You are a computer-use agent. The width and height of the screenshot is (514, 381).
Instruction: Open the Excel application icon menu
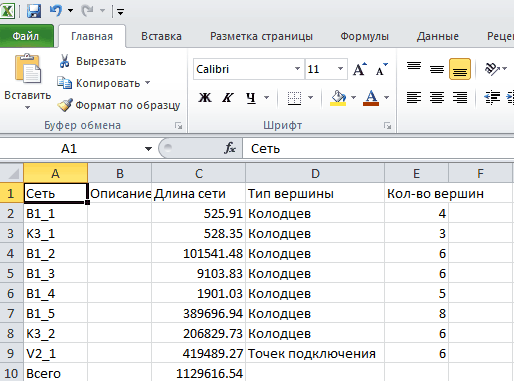coord(8,11)
